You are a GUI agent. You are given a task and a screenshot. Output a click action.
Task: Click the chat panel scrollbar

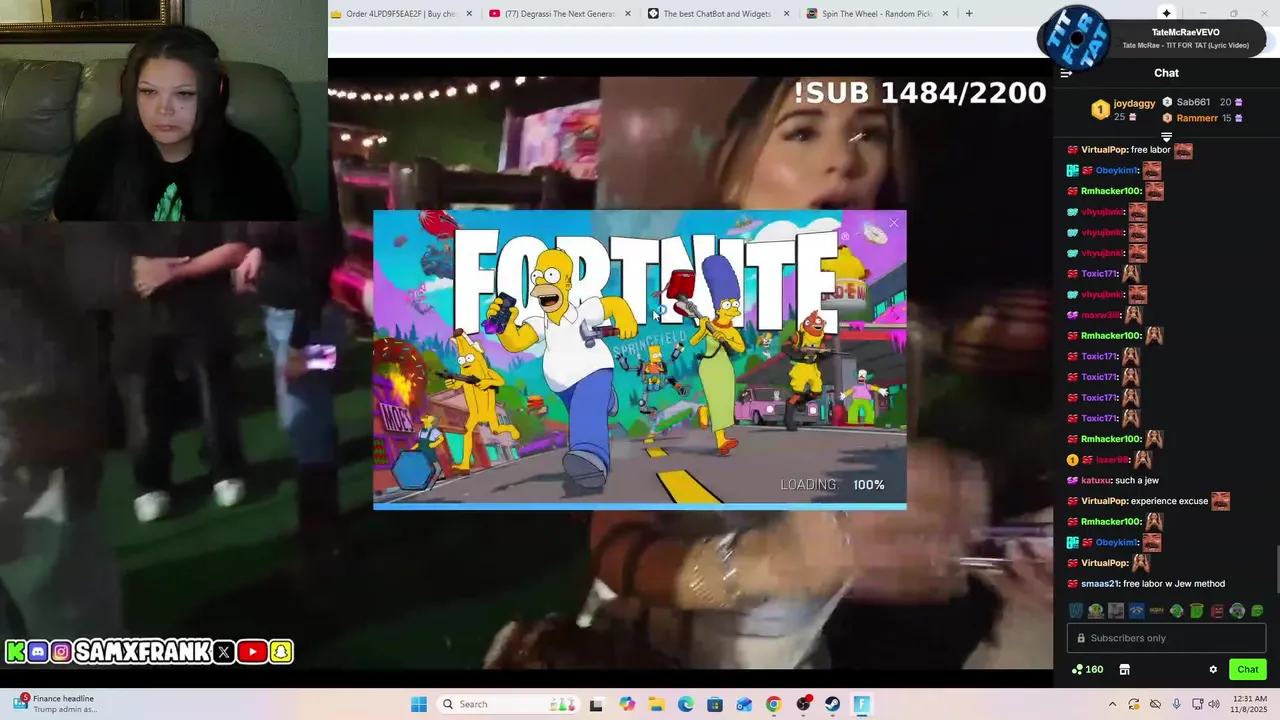click(x=1276, y=570)
